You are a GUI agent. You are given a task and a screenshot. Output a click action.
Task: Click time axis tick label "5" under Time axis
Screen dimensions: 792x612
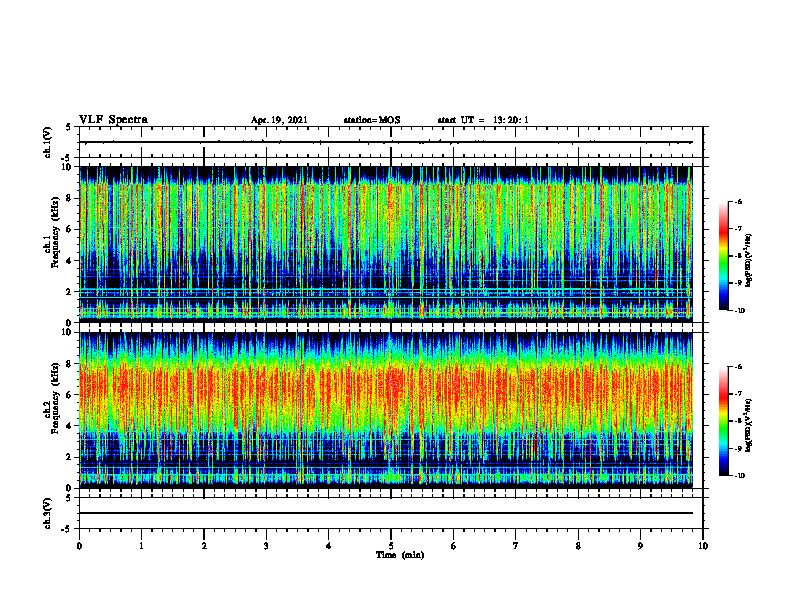click(x=391, y=546)
